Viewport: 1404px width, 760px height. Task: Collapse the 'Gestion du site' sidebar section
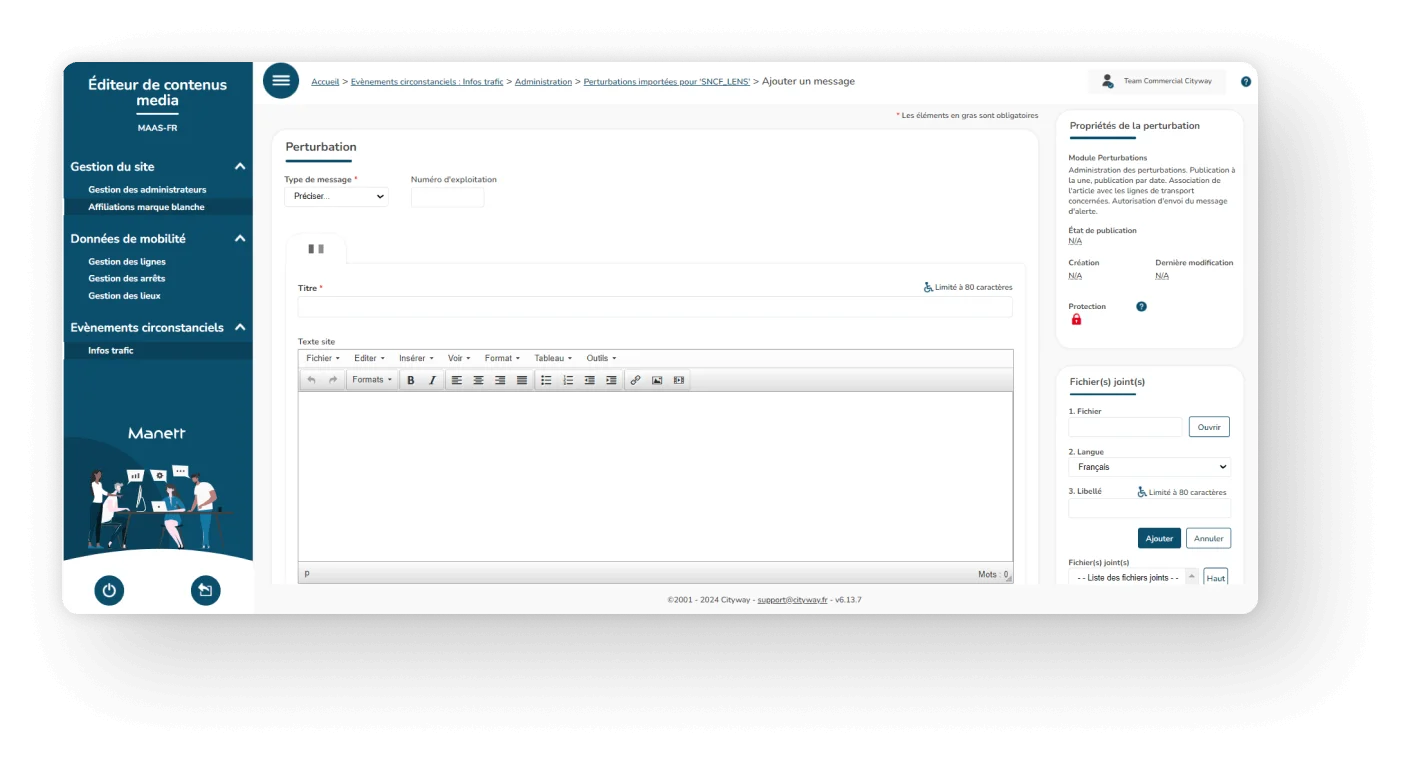coord(238,166)
